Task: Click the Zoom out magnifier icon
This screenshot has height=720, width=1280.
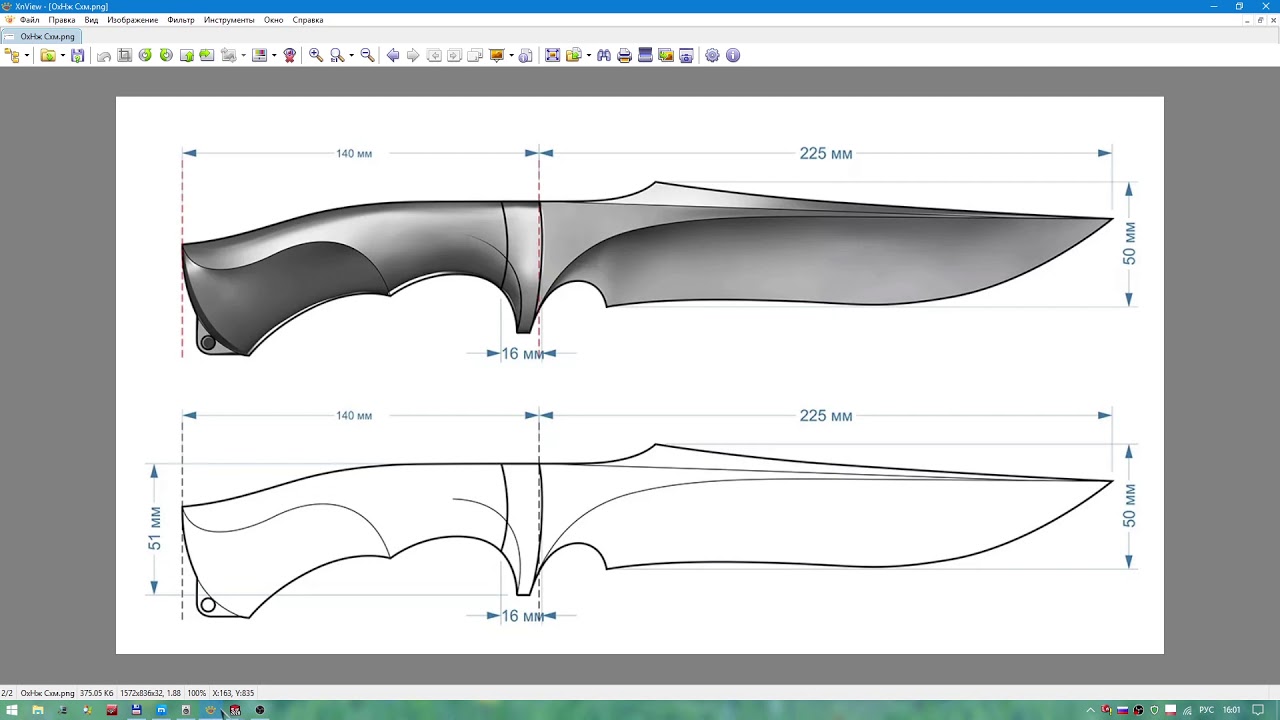Action: [x=367, y=56]
